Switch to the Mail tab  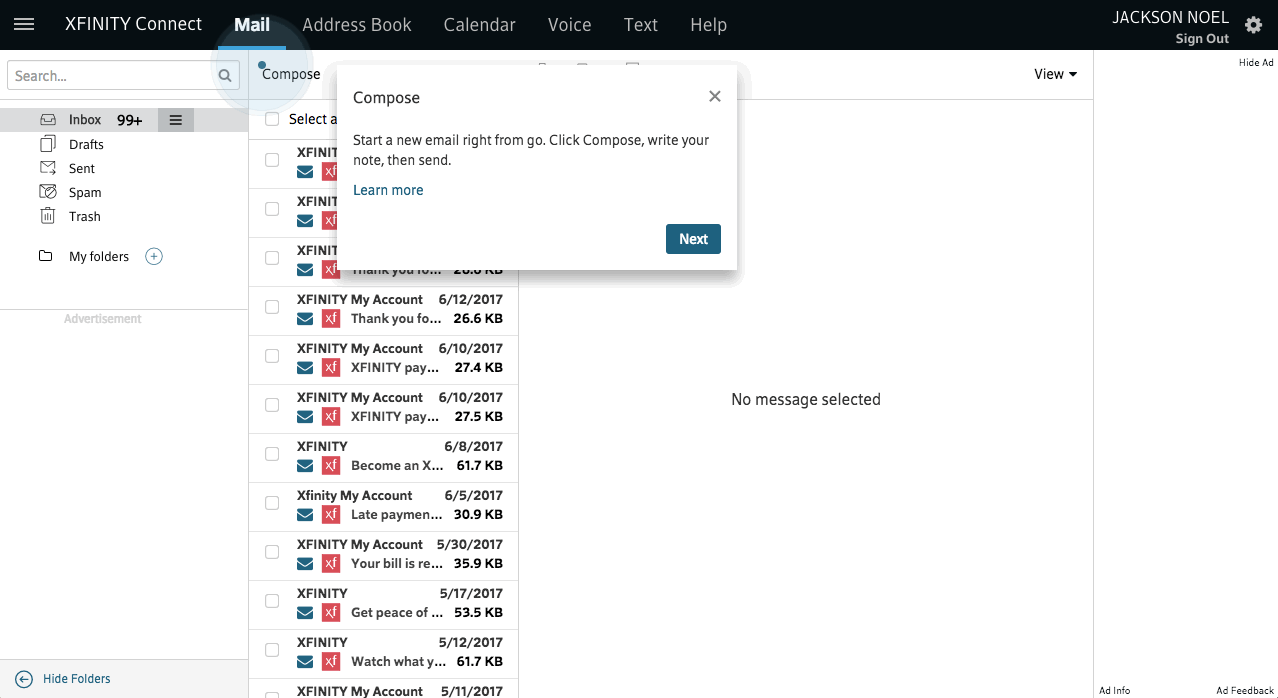point(252,25)
